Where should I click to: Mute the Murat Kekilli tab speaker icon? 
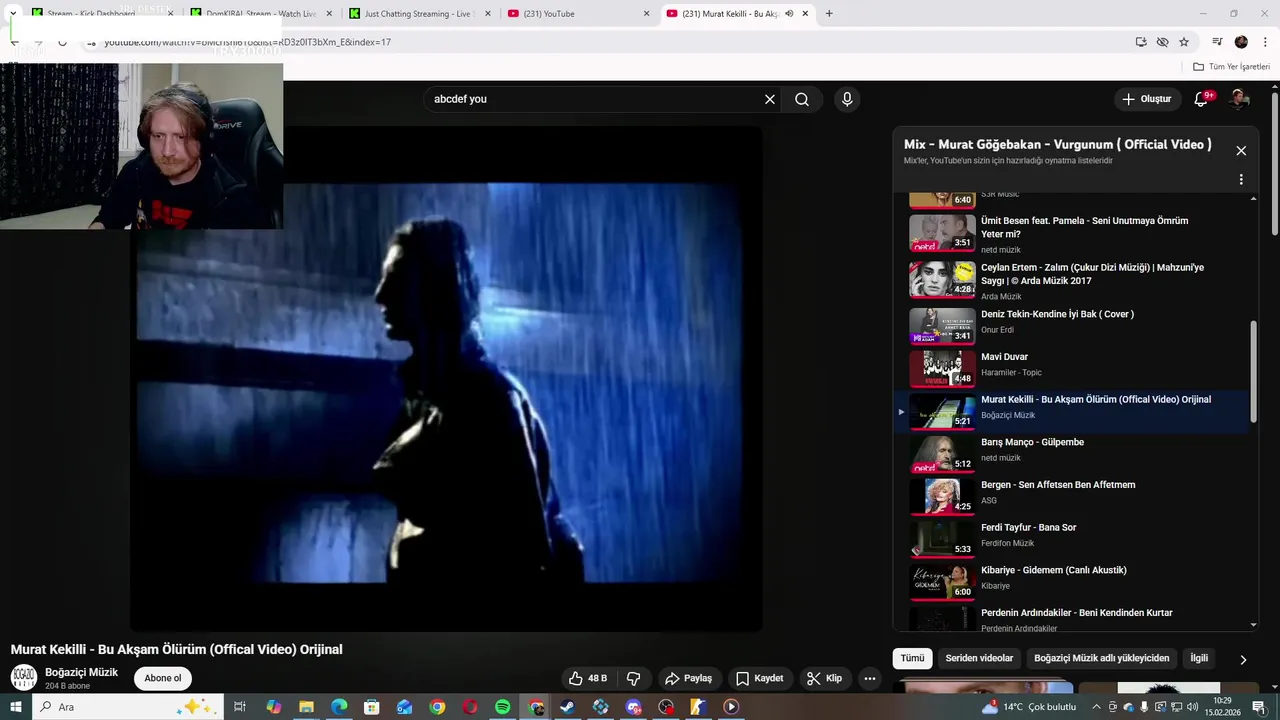tap(789, 14)
